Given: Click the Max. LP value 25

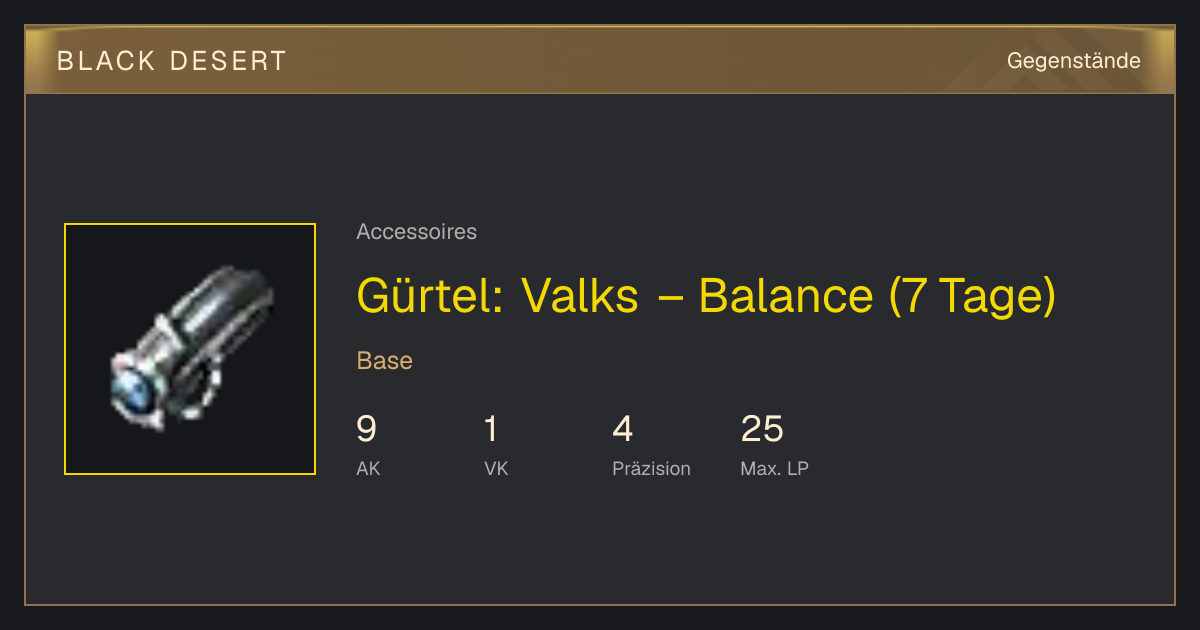Looking at the screenshot, I should [762, 429].
